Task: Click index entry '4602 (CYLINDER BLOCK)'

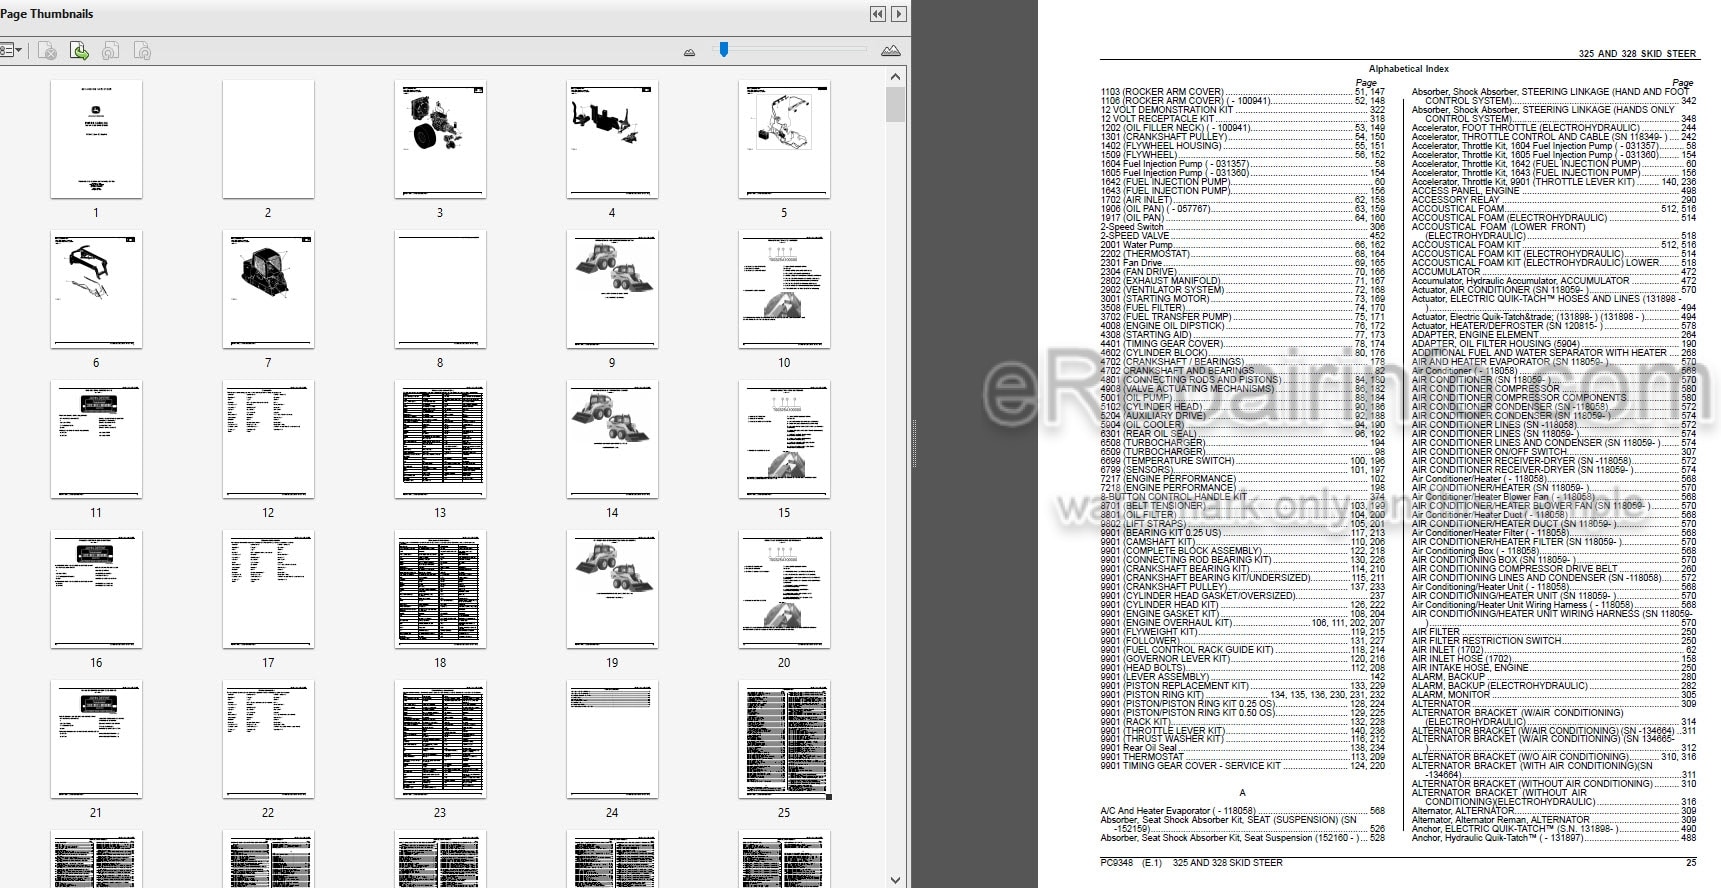Action: coord(1154,353)
